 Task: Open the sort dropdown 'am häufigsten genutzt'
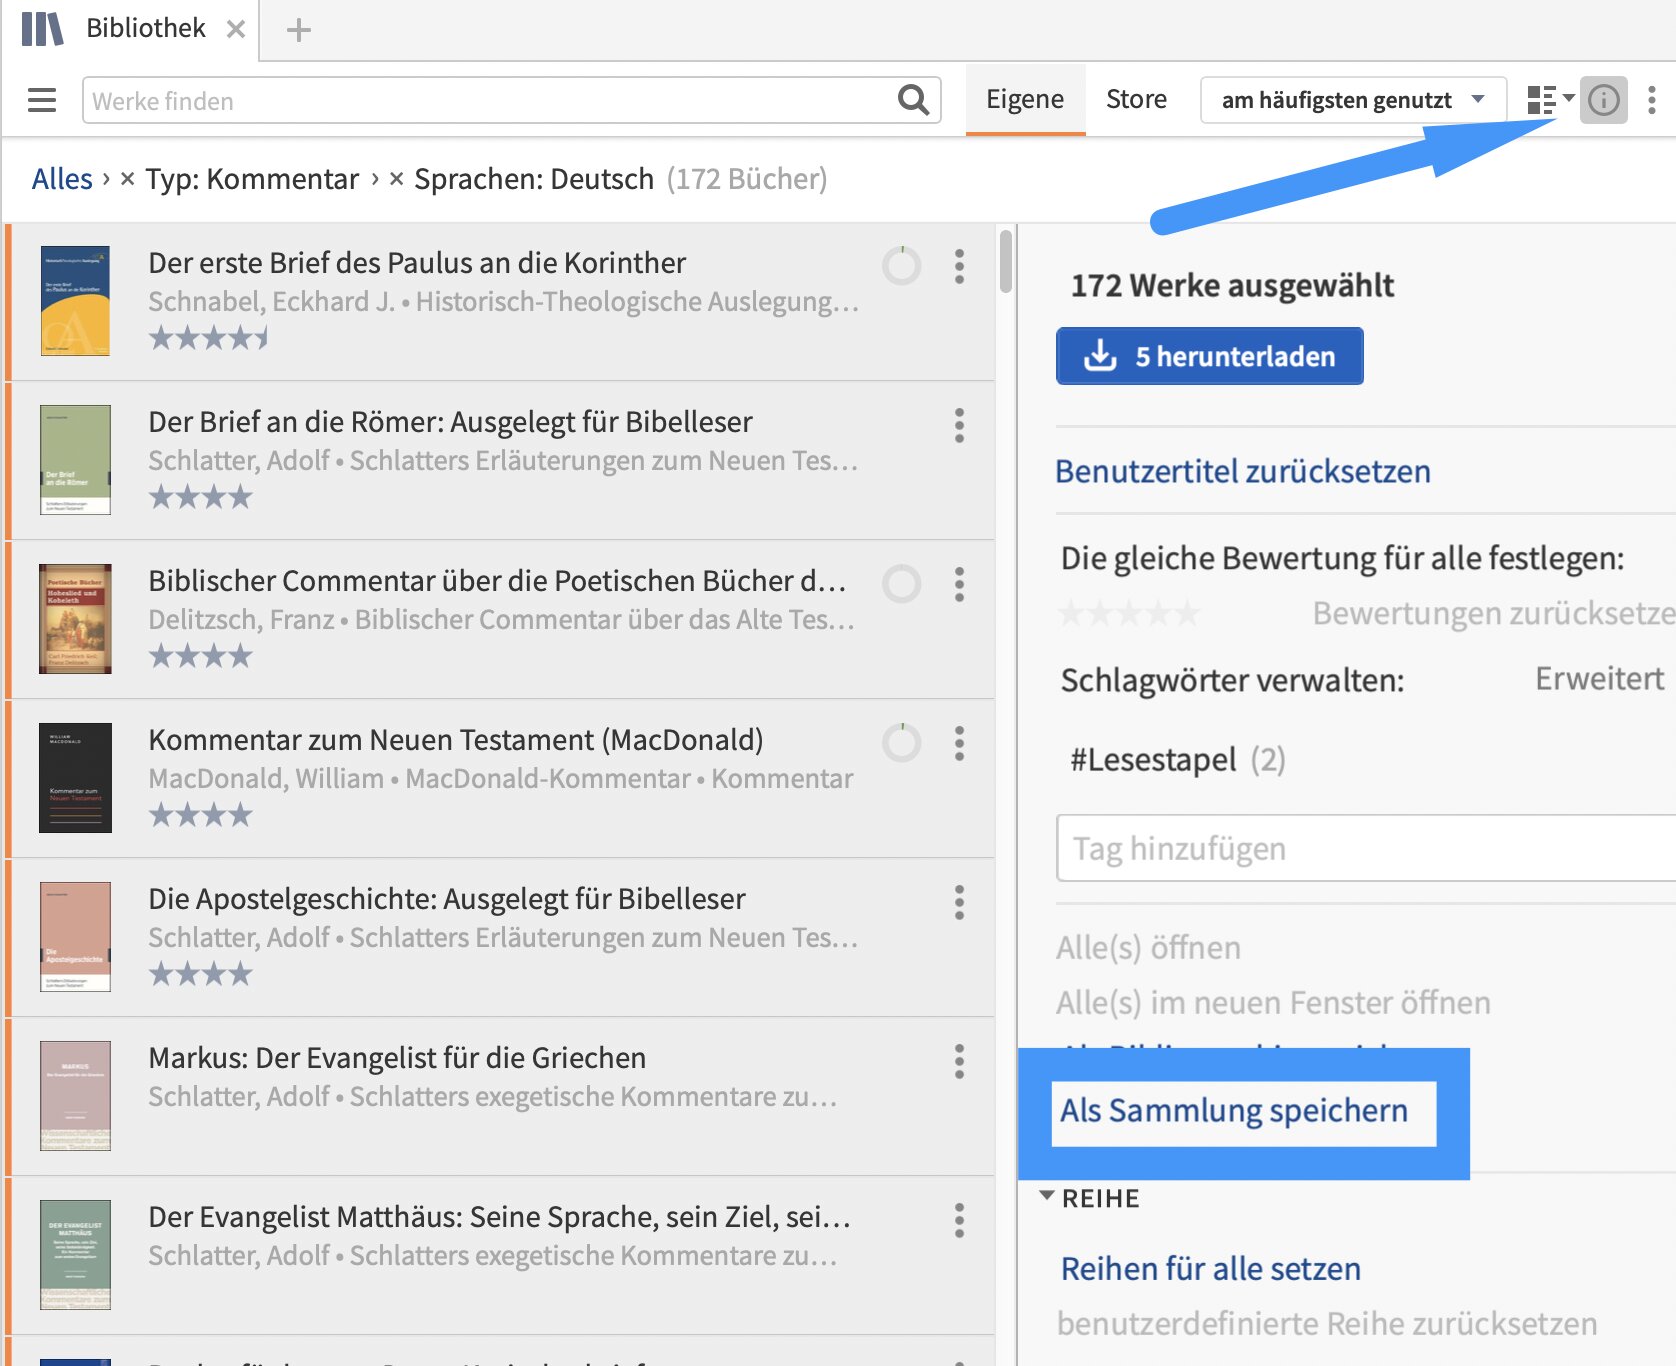tap(1353, 100)
